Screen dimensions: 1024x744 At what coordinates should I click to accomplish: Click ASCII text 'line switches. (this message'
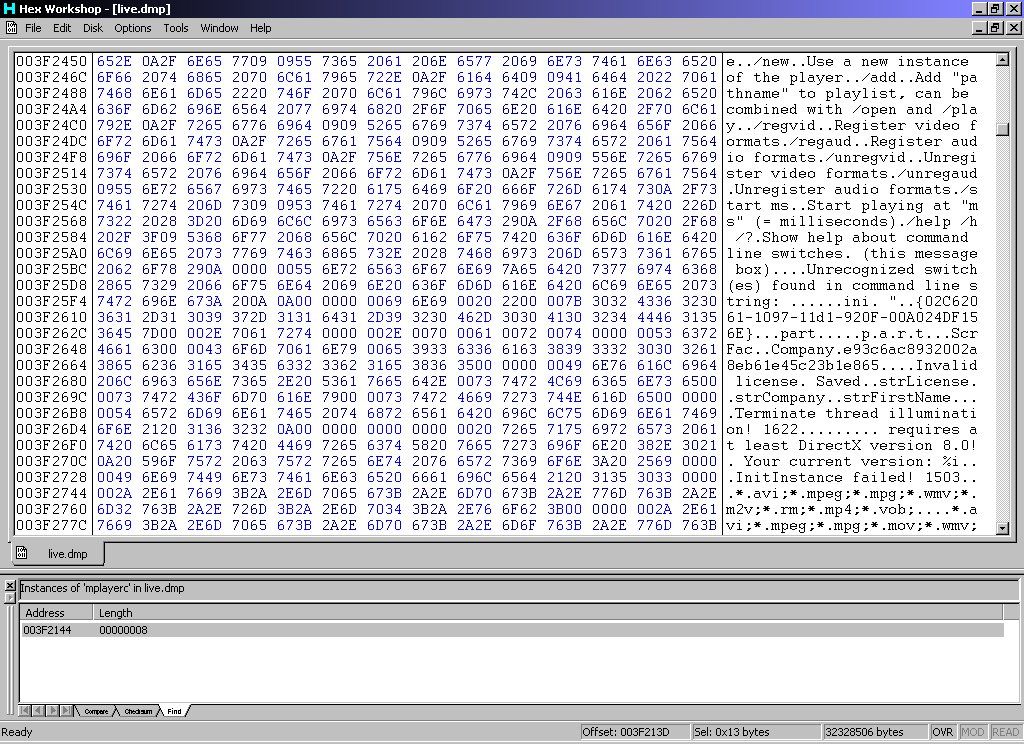point(852,253)
